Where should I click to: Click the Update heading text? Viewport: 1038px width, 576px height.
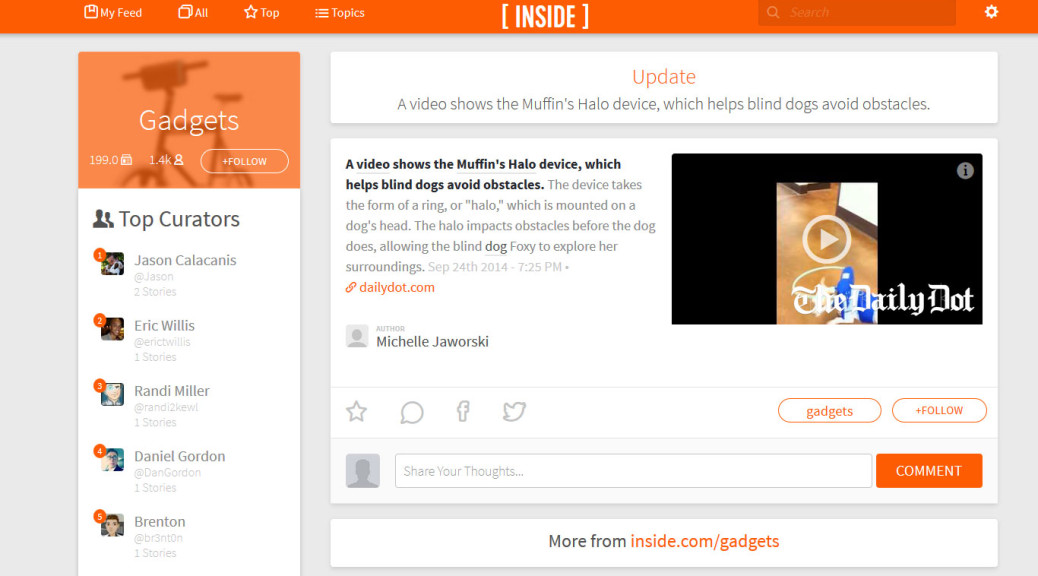coord(664,77)
